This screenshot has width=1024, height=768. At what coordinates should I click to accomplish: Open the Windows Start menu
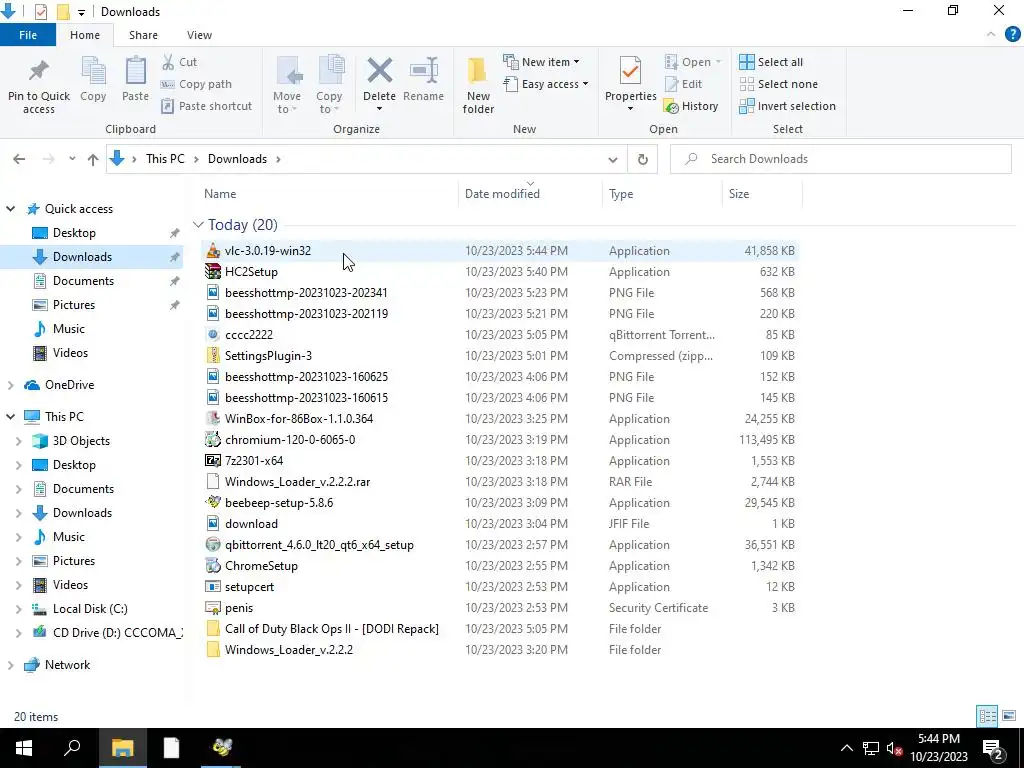coord(24,748)
